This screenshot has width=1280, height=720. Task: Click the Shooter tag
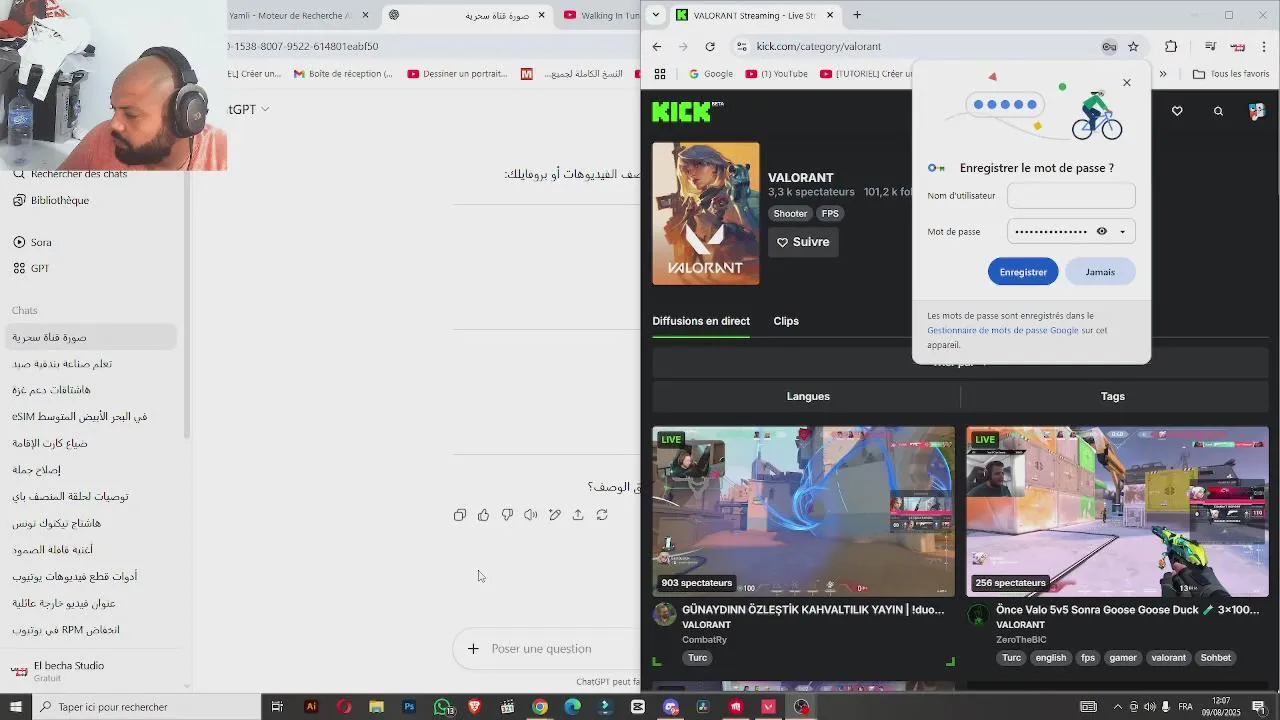790,214
